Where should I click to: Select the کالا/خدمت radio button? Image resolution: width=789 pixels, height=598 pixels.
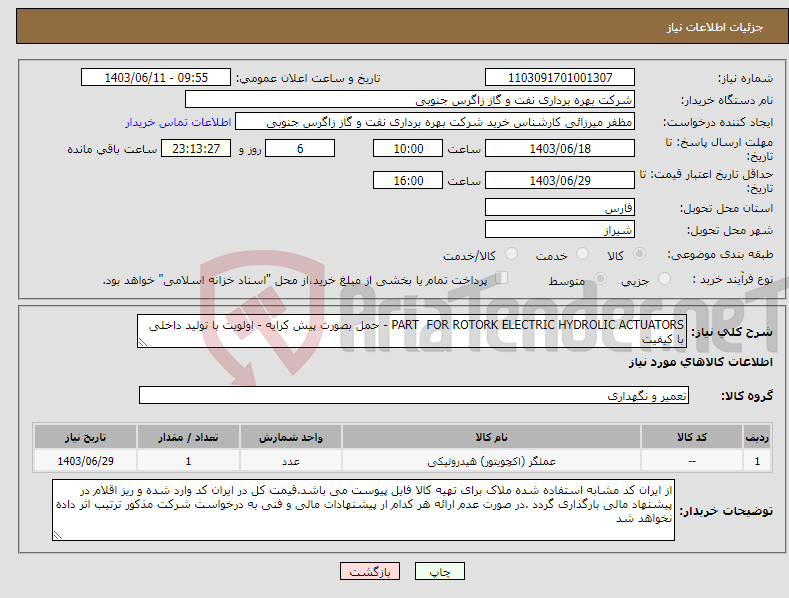(x=511, y=254)
